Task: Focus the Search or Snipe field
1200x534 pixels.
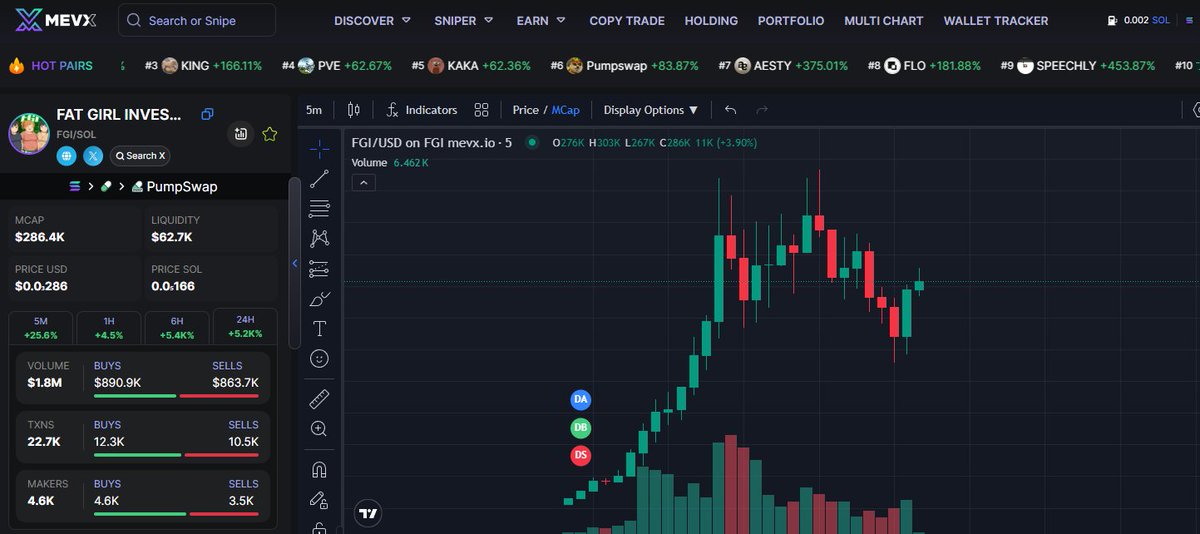Action: tap(197, 20)
